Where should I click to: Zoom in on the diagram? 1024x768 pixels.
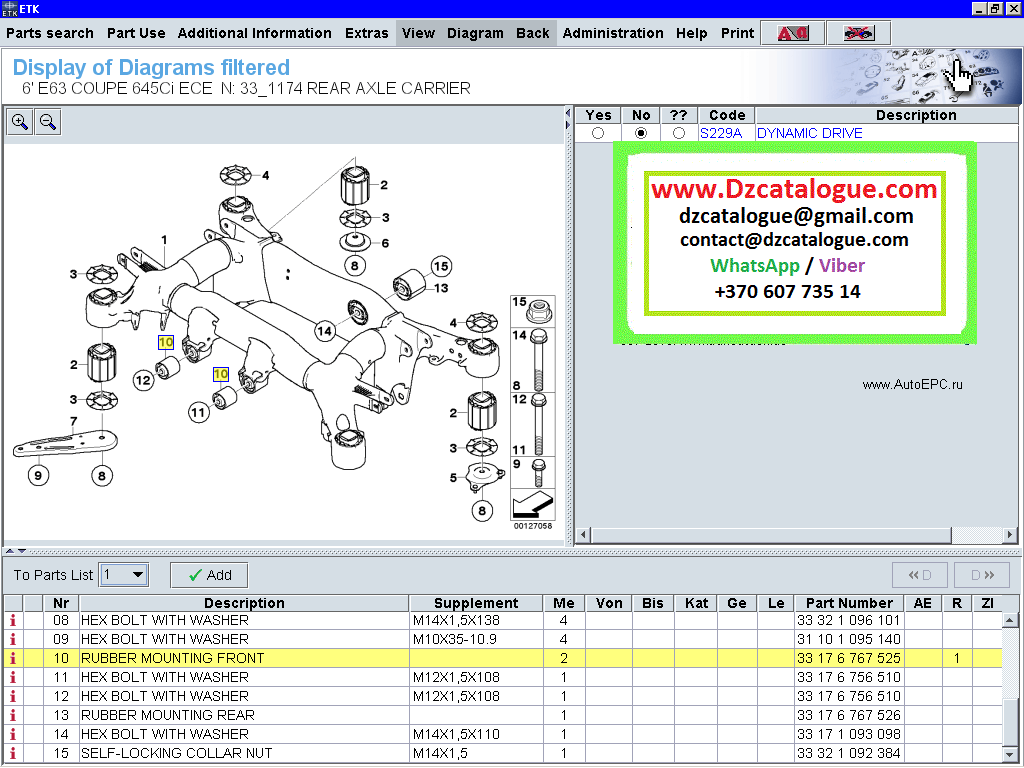coord(20,122)
